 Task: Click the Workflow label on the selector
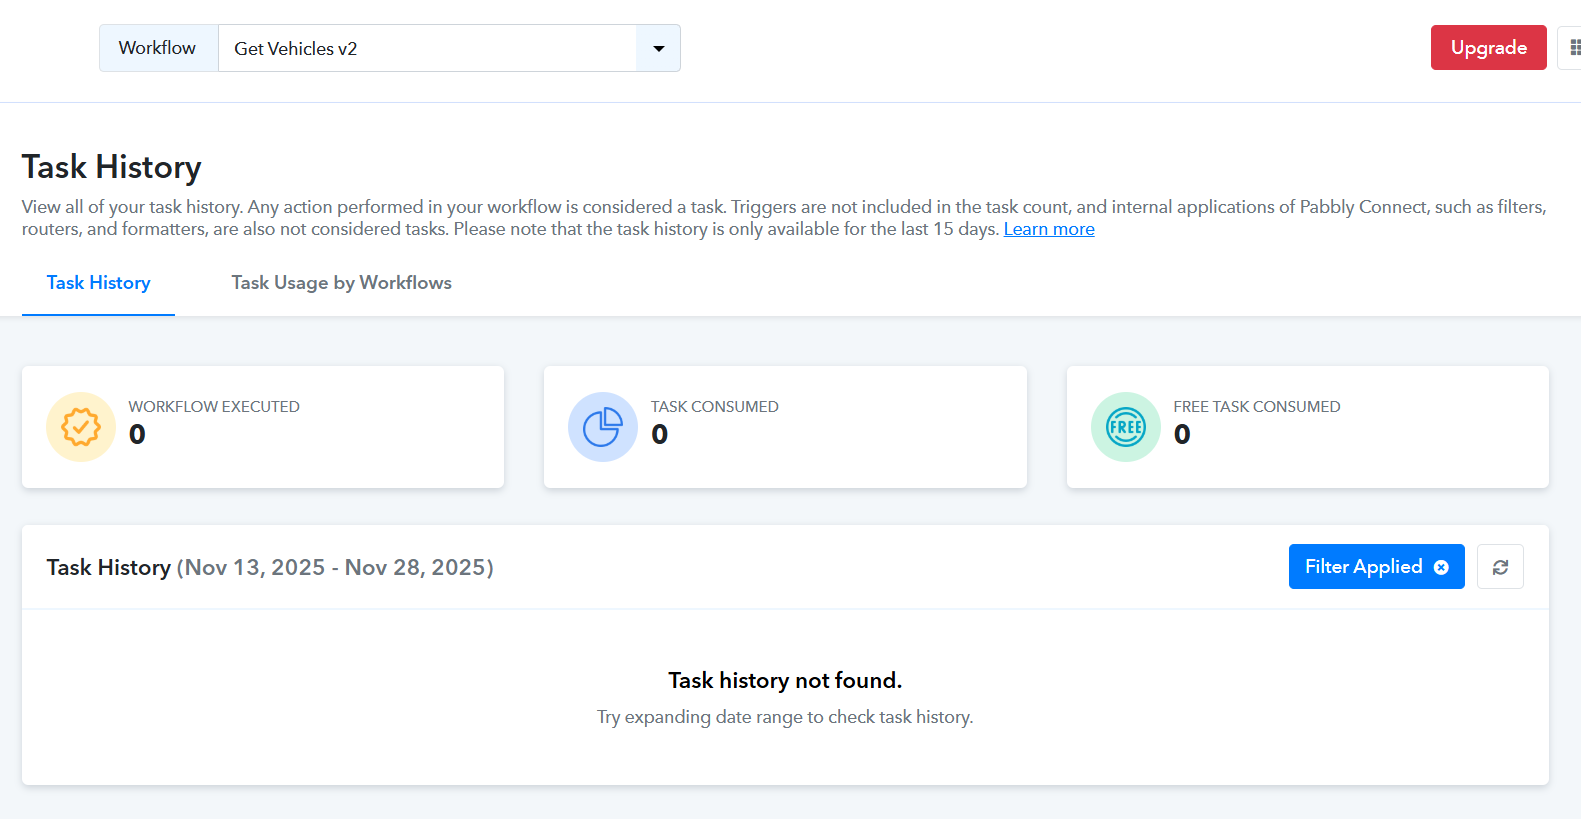pyautogui.click(x=158, y=48)
